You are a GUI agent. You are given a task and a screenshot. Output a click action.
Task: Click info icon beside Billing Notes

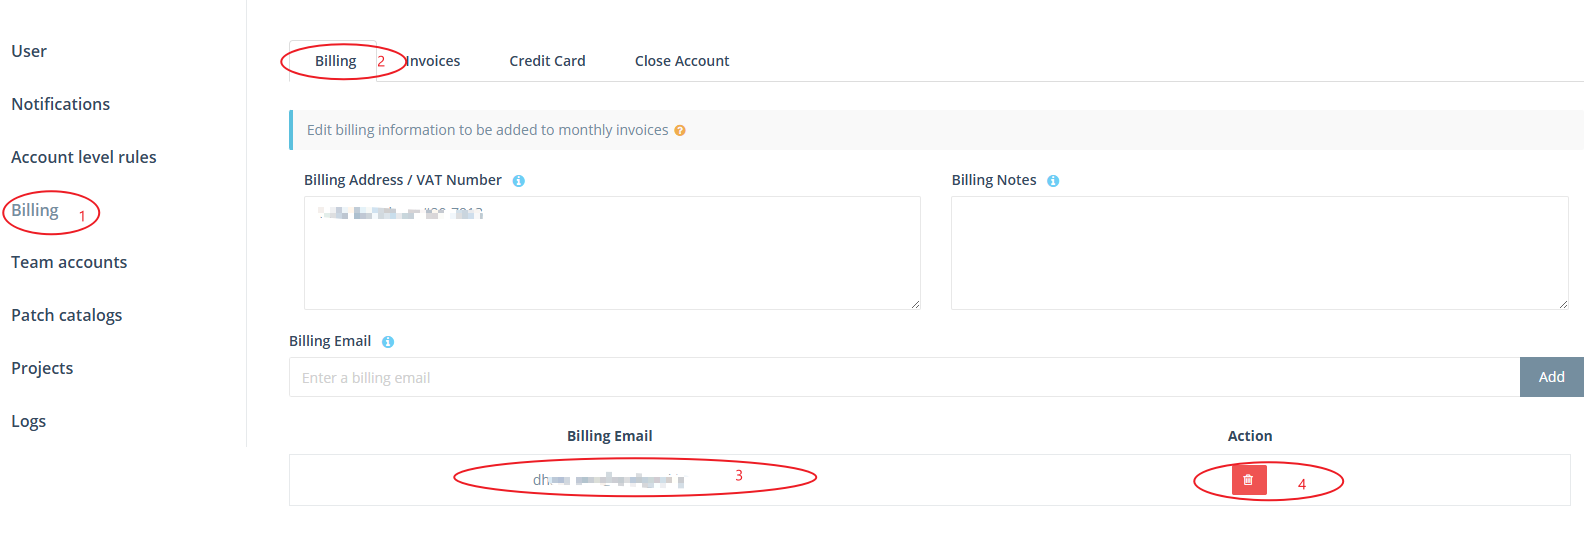(1053, 181)
